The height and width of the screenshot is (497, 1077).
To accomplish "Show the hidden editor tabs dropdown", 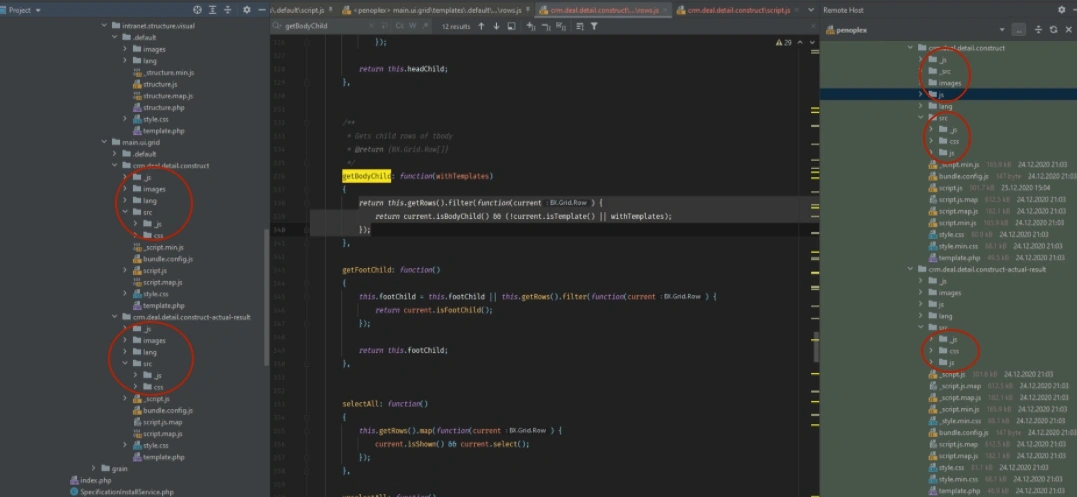I will click(x=811, y=10).
